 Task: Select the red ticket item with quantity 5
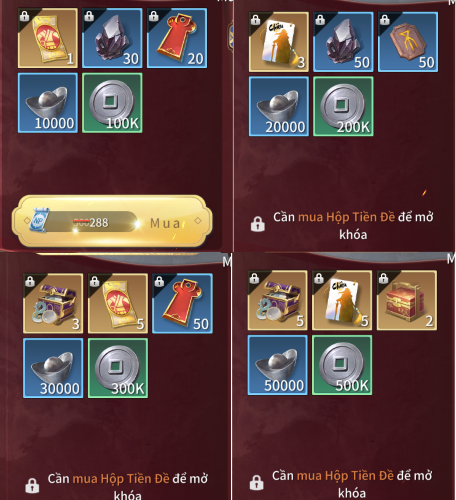(118, 303)
